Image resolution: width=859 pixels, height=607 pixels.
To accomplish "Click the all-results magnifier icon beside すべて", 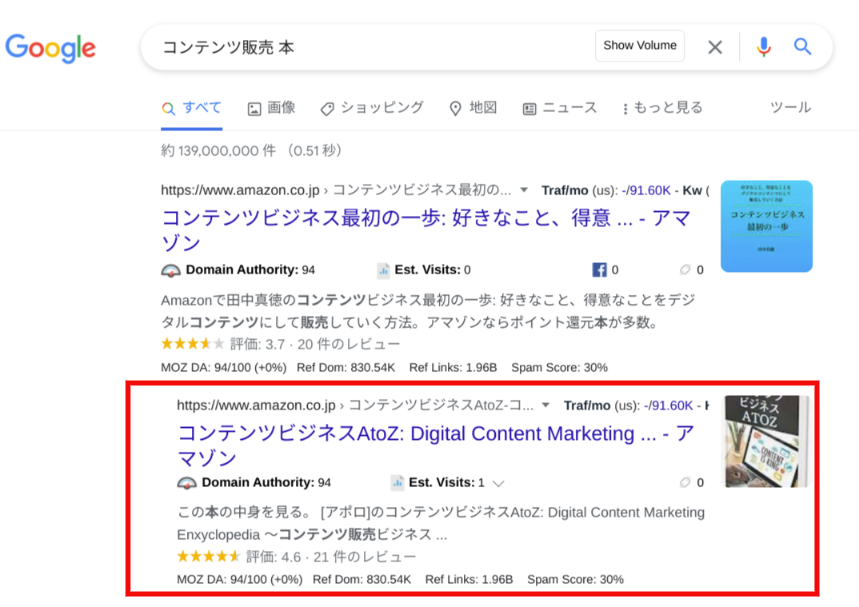I will point(169,108).
